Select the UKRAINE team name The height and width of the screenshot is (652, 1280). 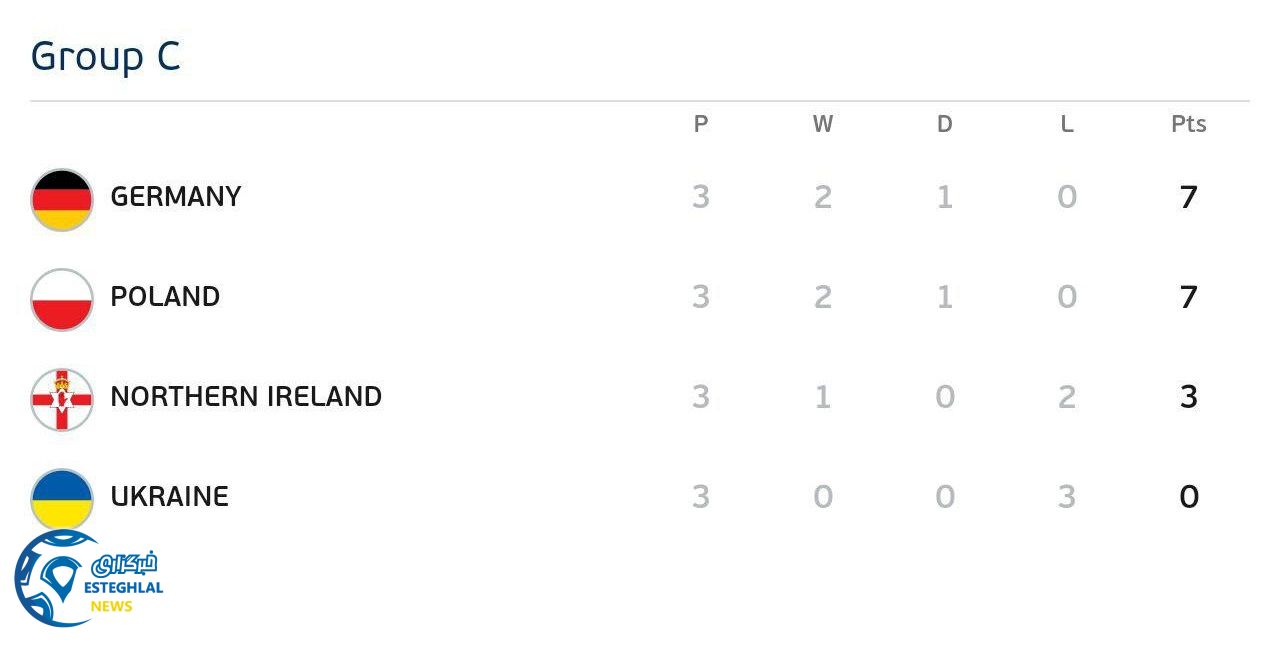170,497
